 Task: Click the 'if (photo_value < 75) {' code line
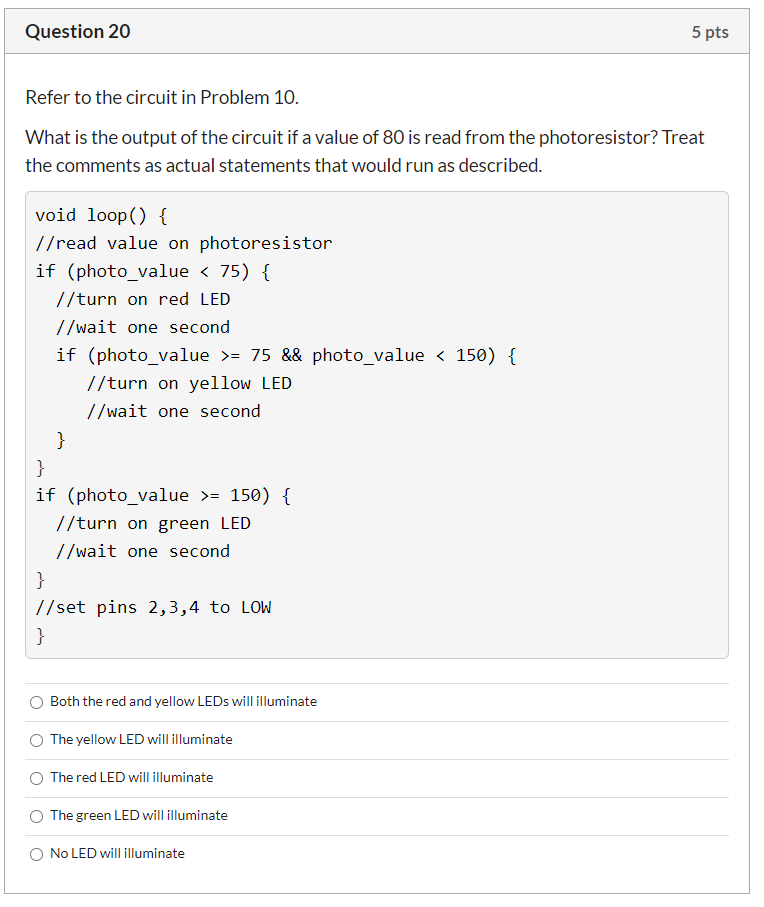pyautogui.click(x=153, y=271)
